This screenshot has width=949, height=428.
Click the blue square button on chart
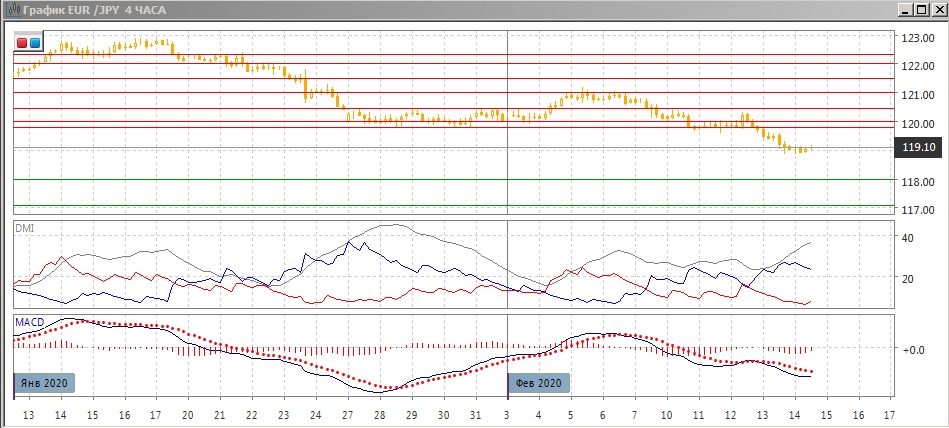point(35,43)
